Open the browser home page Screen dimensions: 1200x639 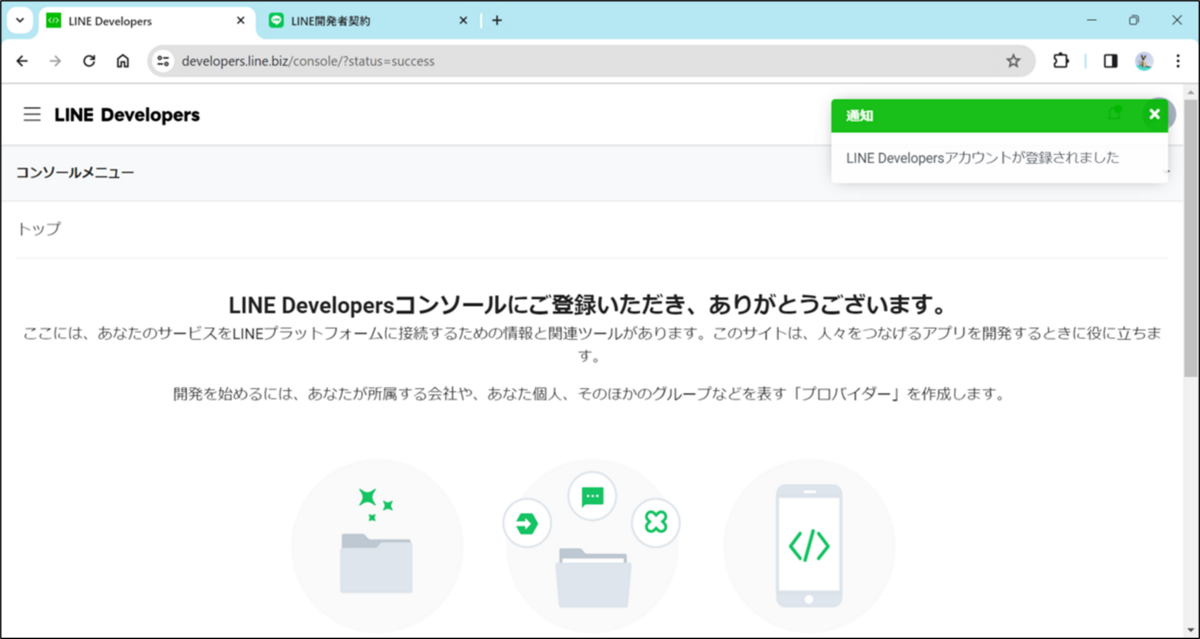tap(122, 61)
